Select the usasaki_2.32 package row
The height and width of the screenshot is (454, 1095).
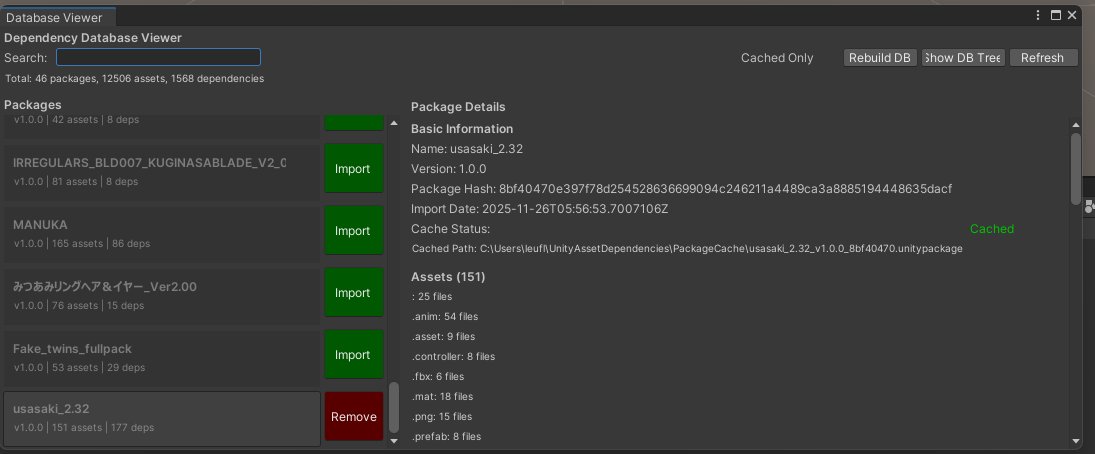[162, 418]
